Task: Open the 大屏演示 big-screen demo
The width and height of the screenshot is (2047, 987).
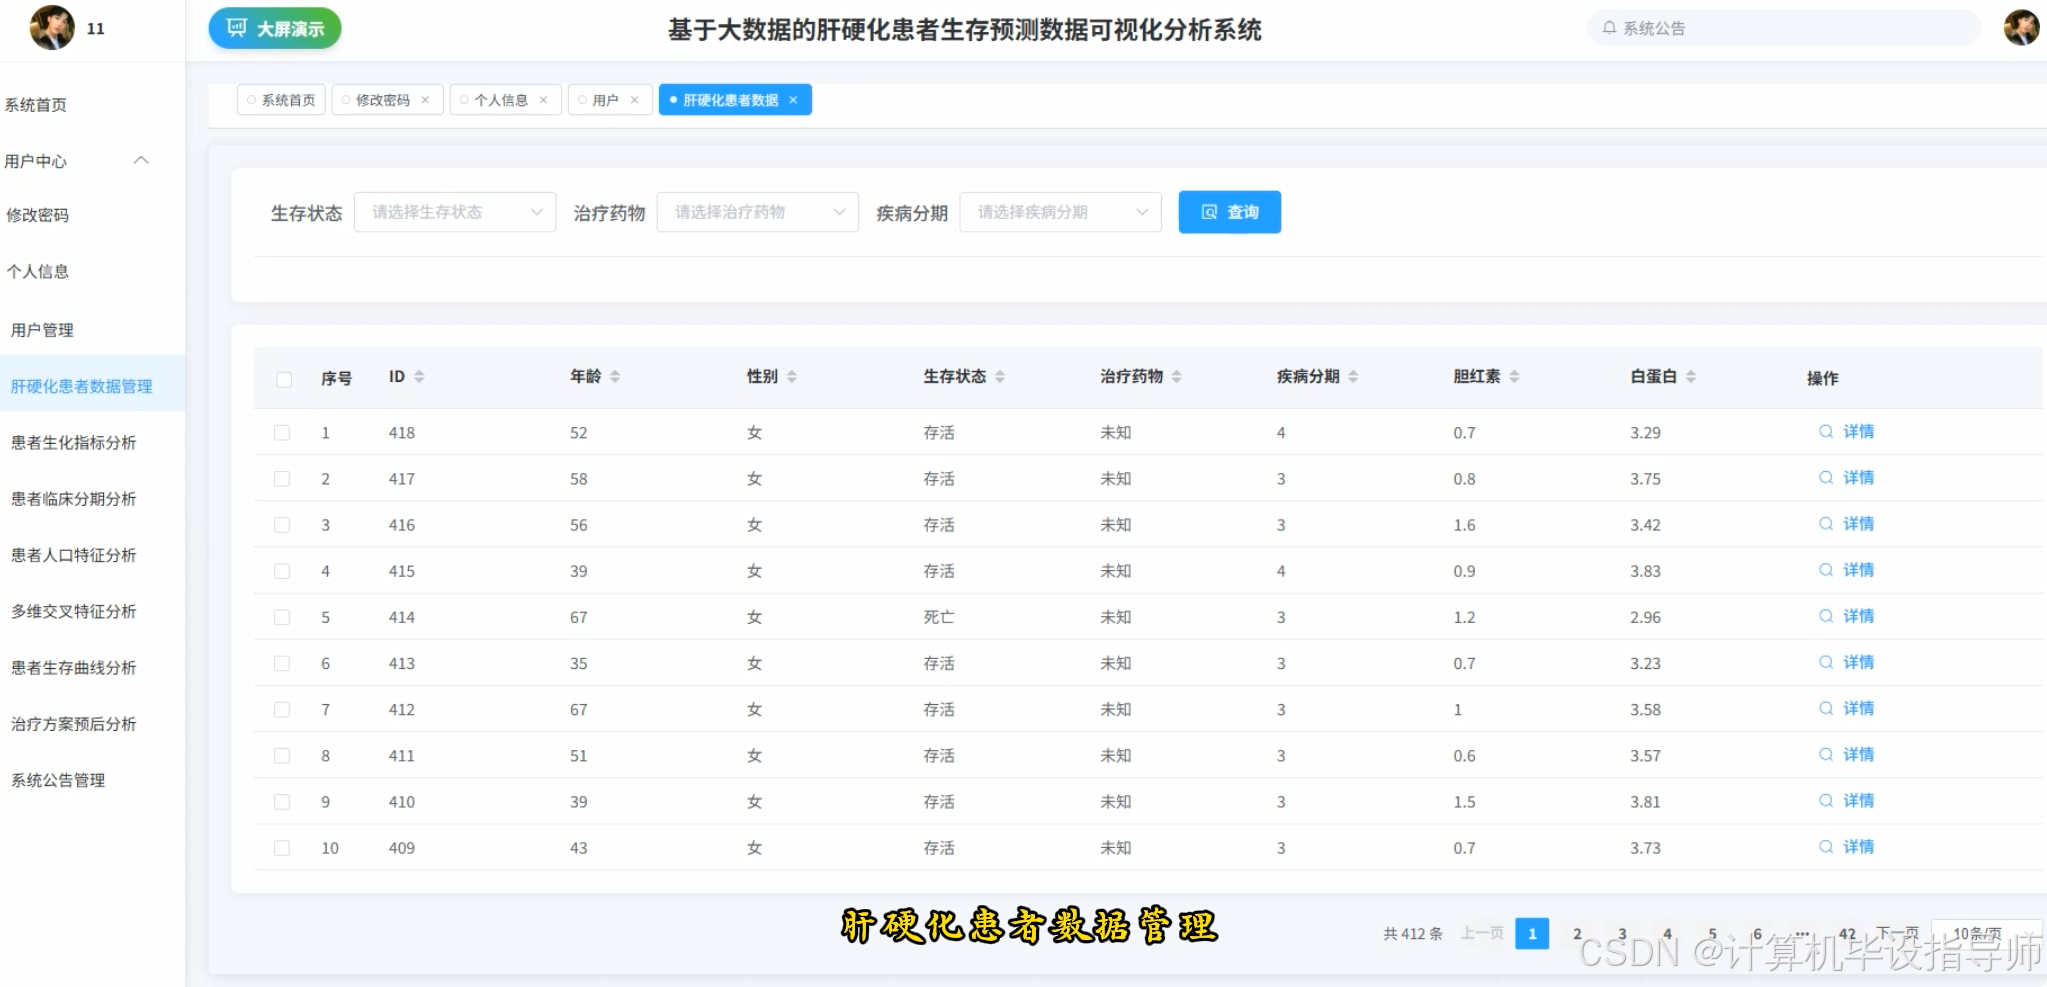Action: 274,28
